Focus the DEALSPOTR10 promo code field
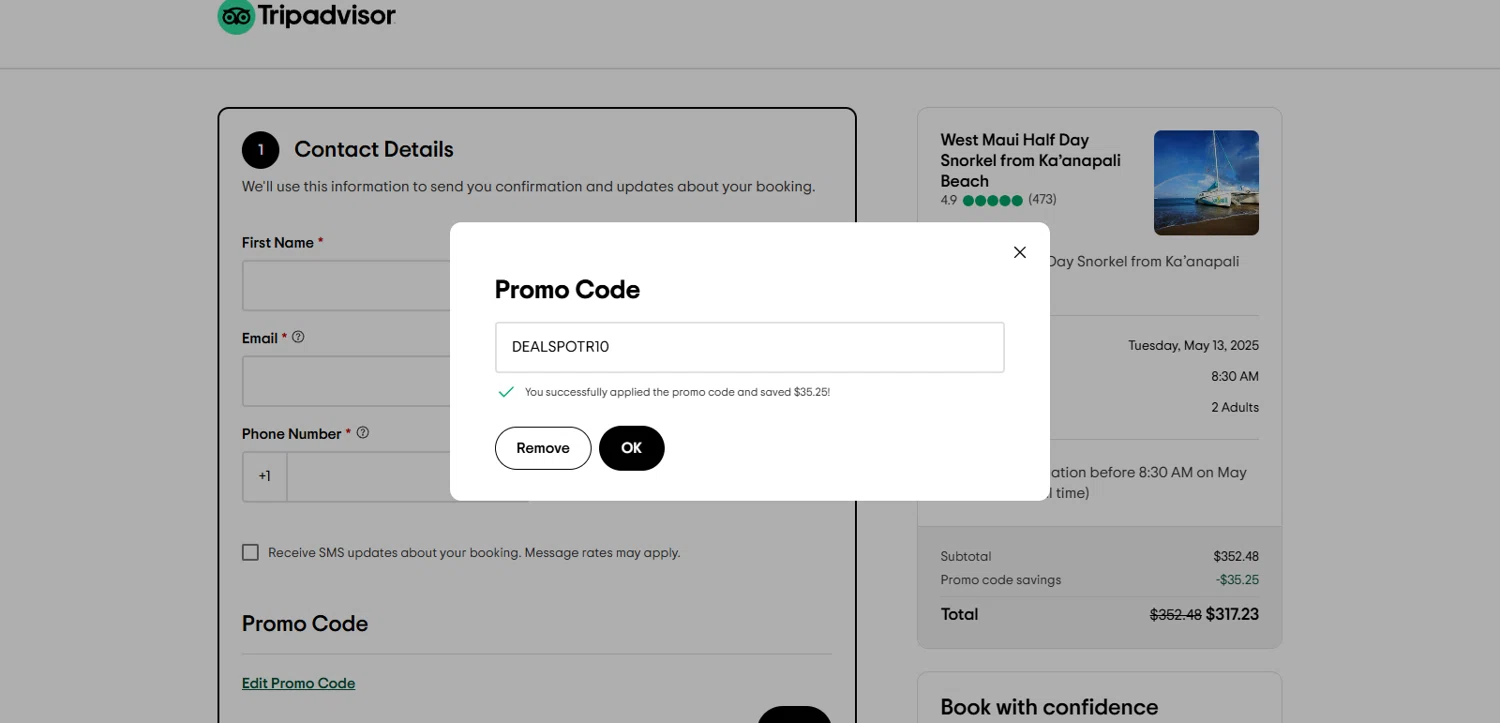1500x723 pixels. (749, 347)
